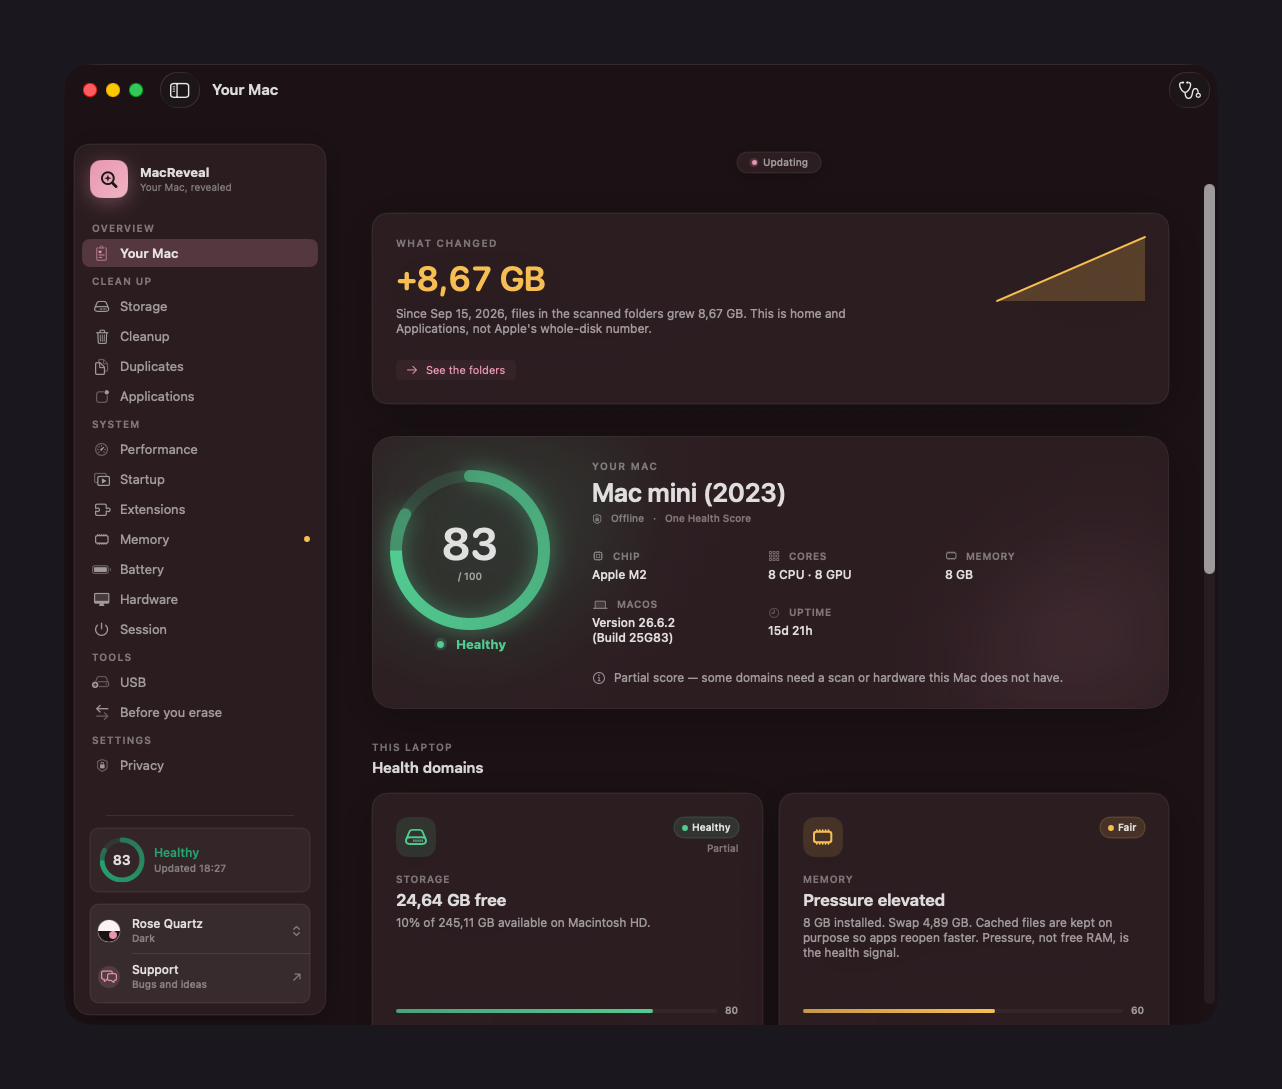
Task: Toggle the sidebar visibility button
Action: click(180, 90)
